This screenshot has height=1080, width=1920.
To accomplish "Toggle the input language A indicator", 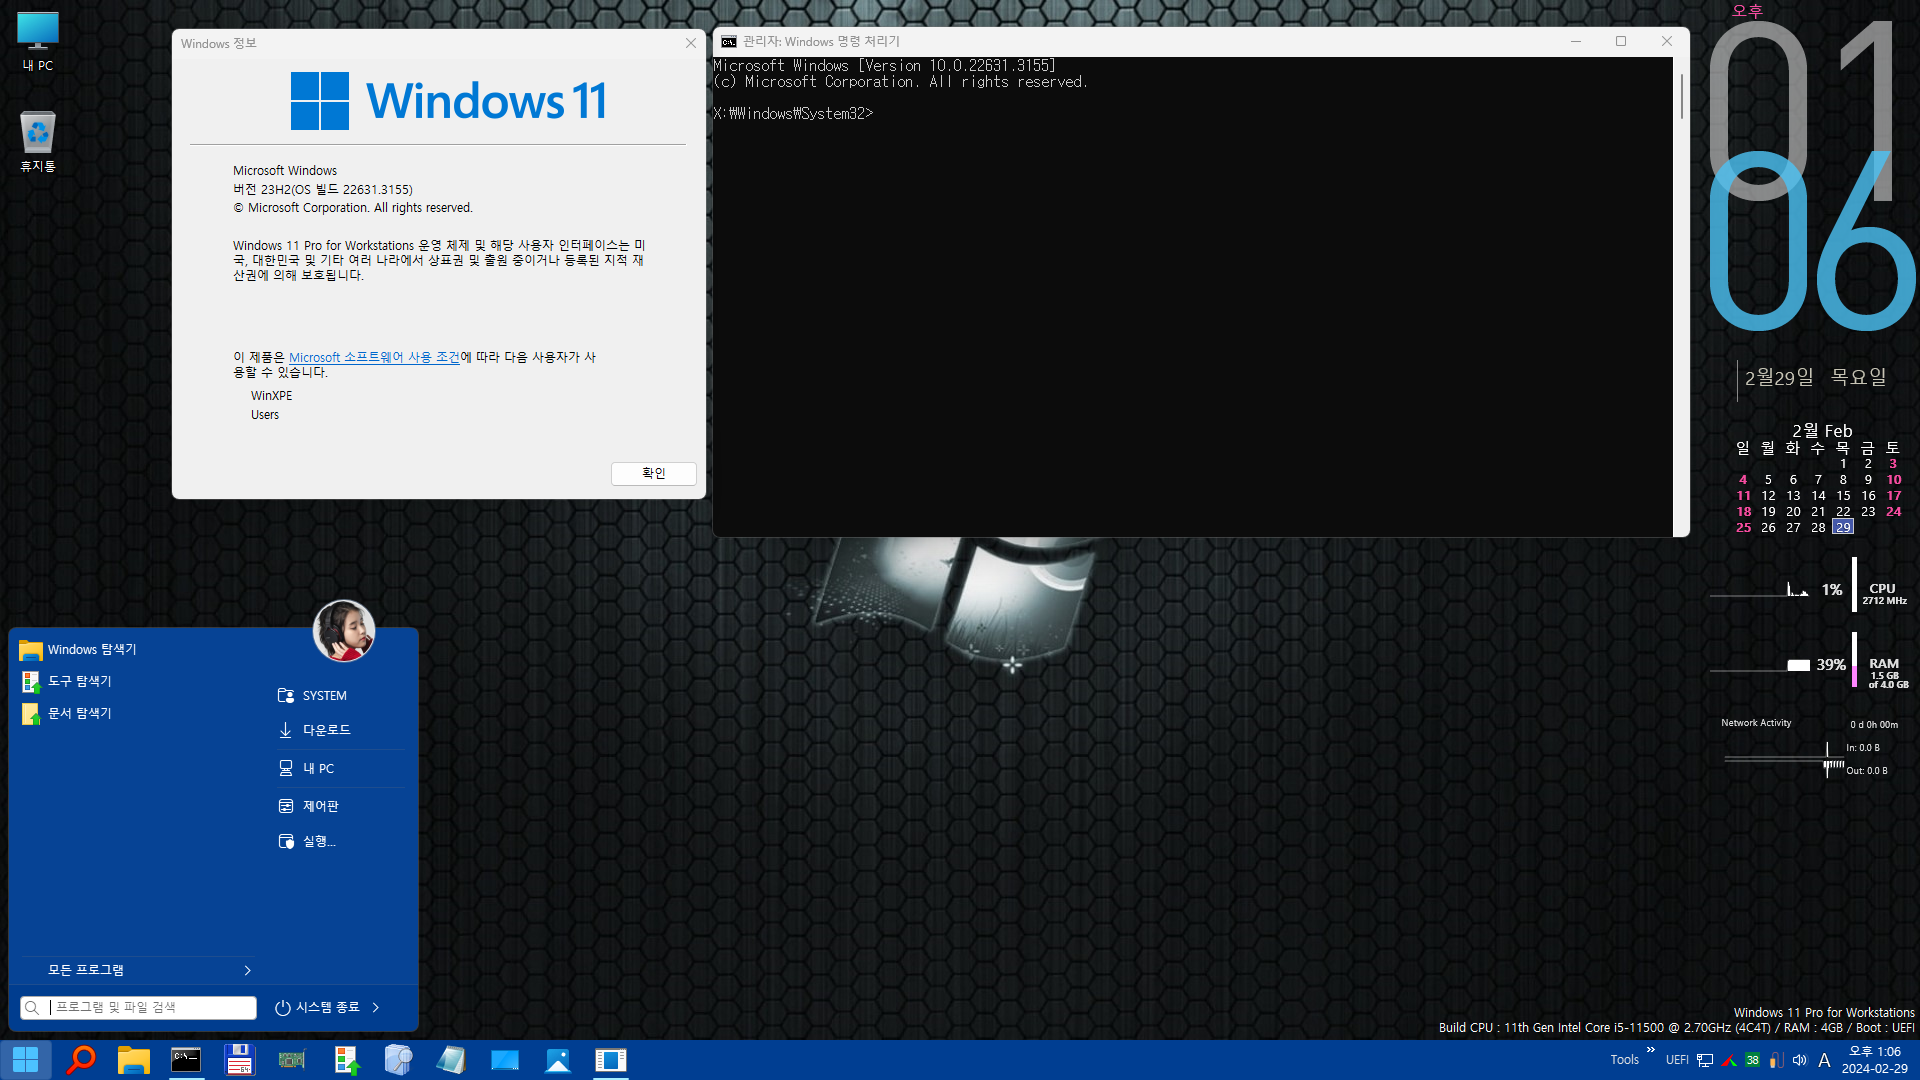I will click(x=1824, y=1060).
